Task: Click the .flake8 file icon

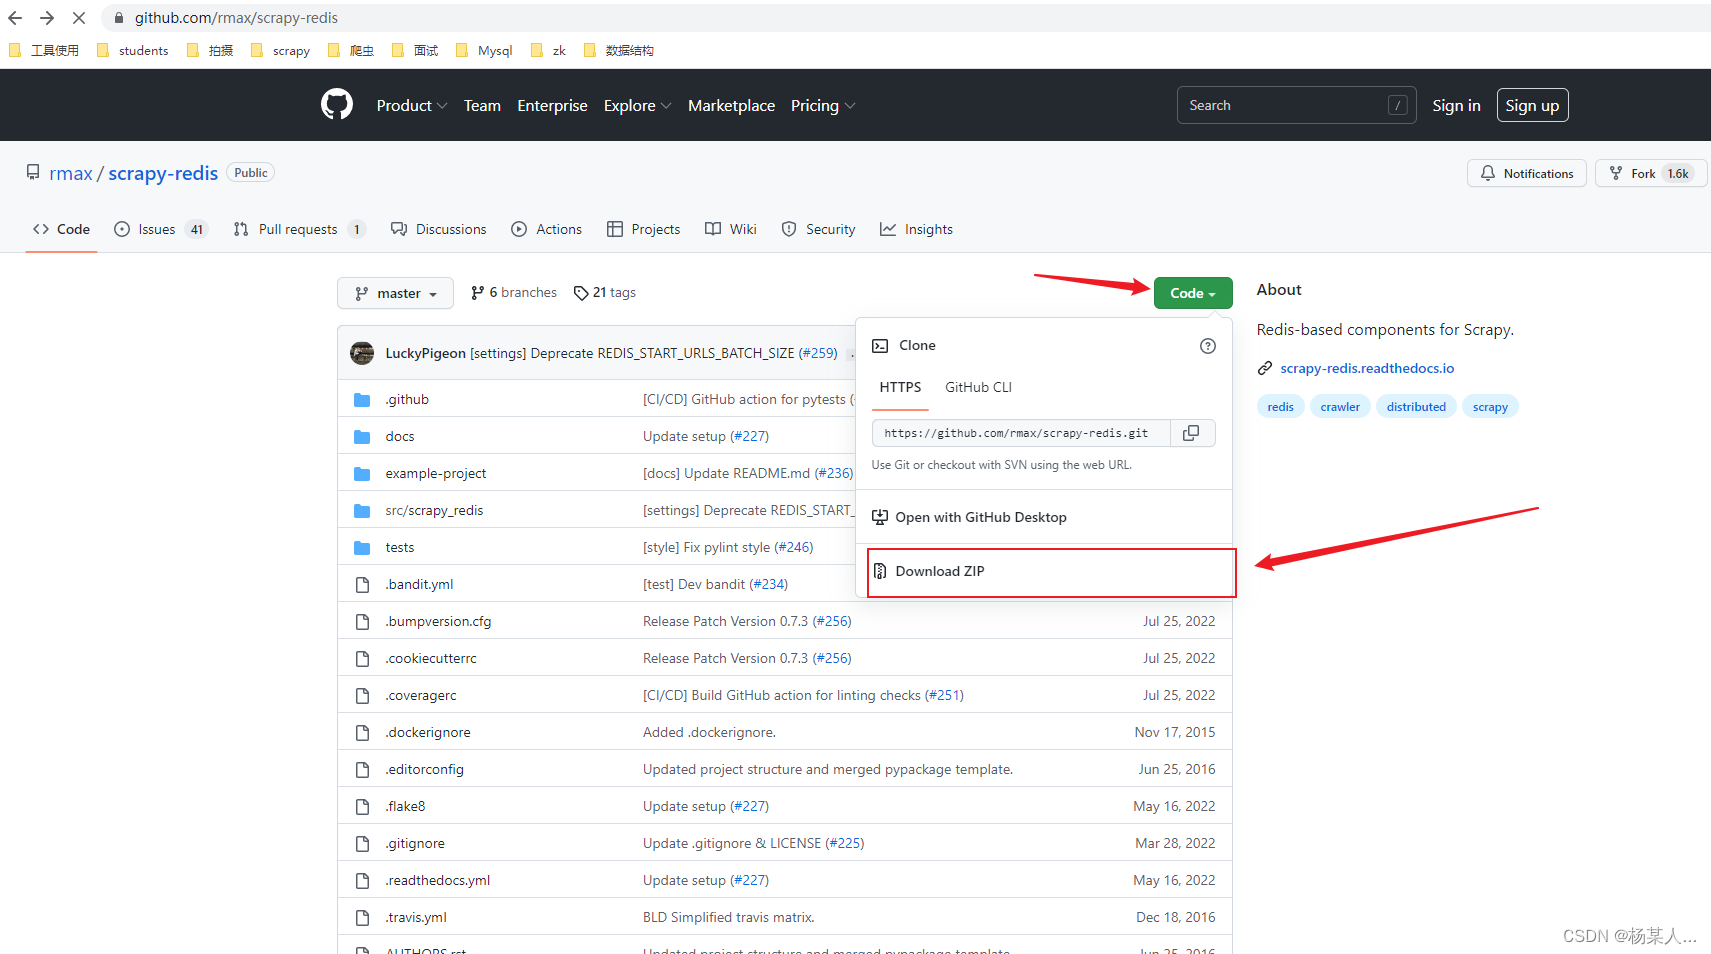Action: (362, 807)
